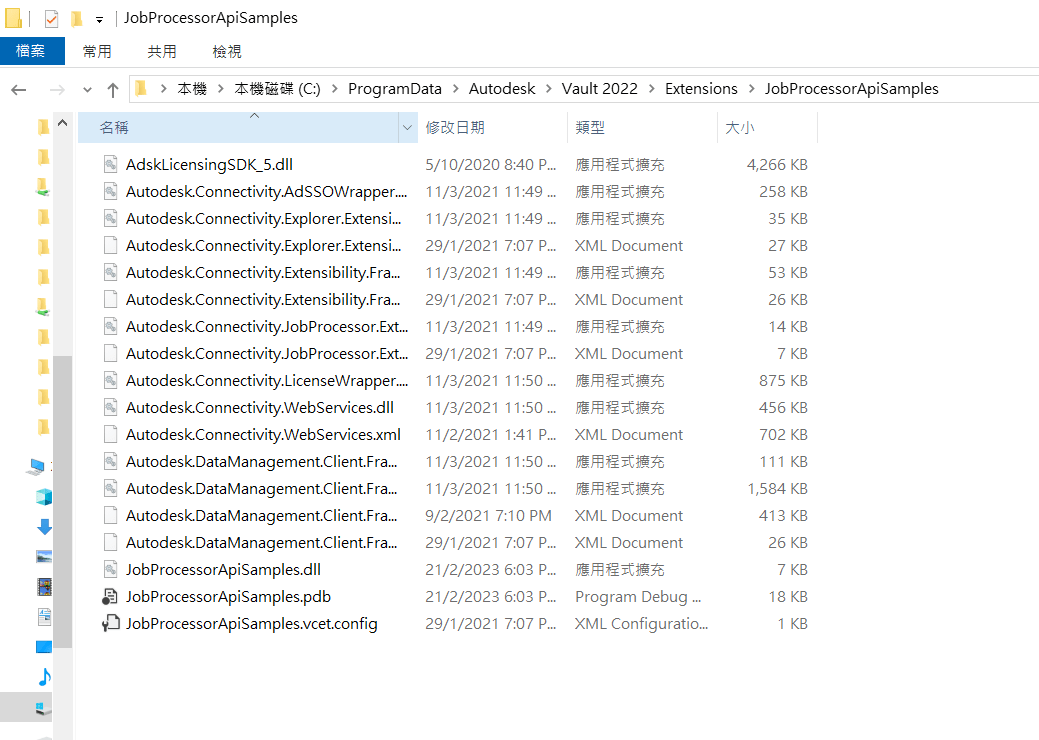Screen dimensions: 1039x740
Task: Expand the breadcrumb chevron after Vault 2022
Action: [x=652, y=88]
